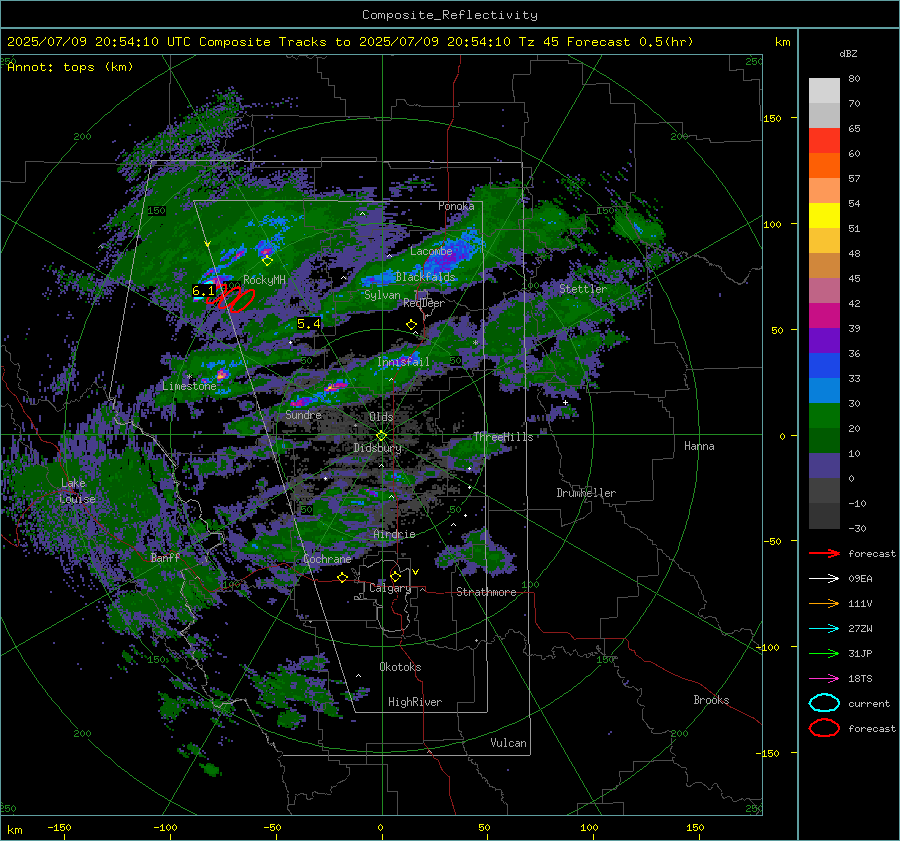Pick the purple 36–39 dBZ color swatch
Image resolution: width=900 pixels, height=841 pixels.
pyautogui.click(x=824, y=341)
